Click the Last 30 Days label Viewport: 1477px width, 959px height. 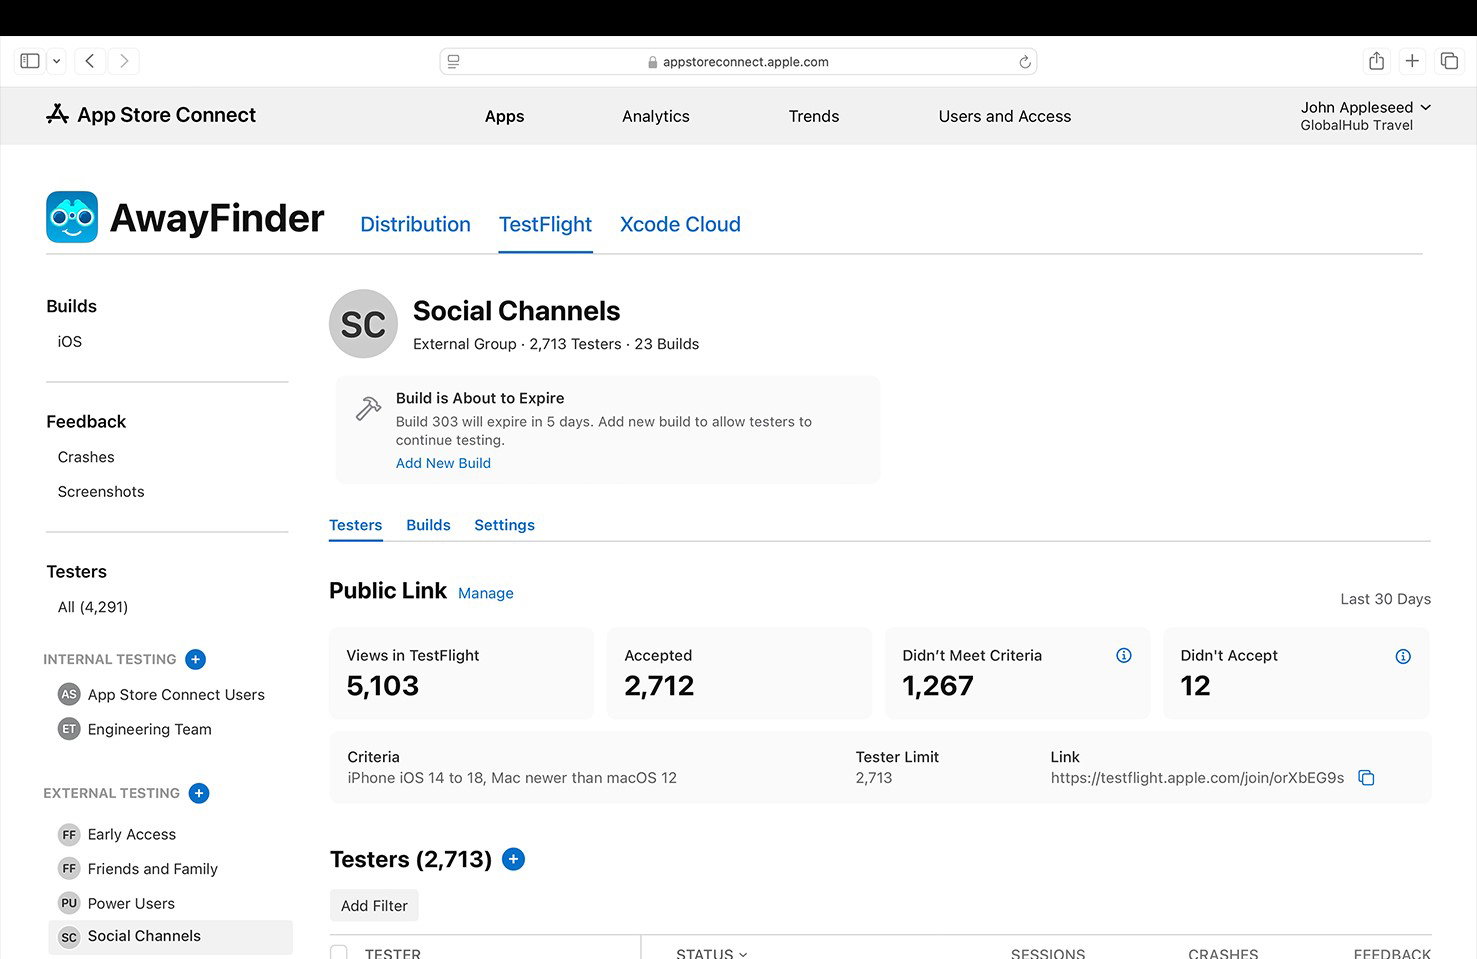[x=1385, y=599]
